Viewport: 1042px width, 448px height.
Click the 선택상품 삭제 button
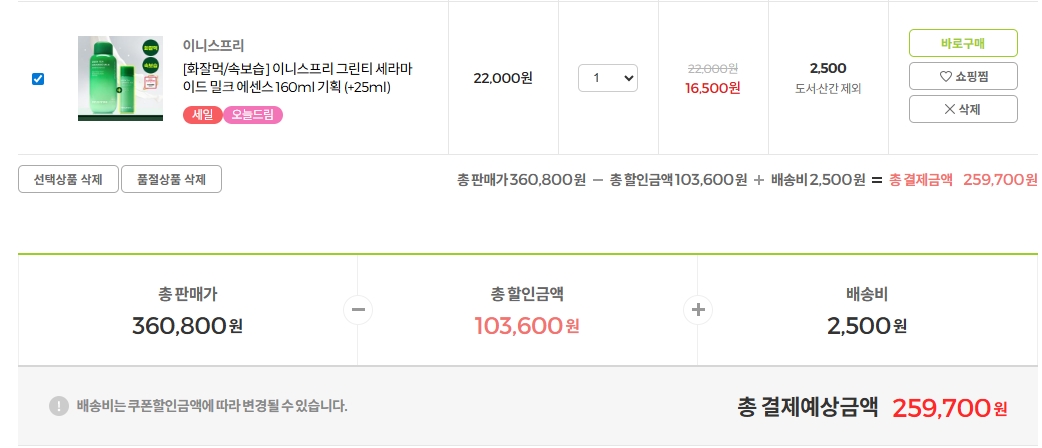click(x=68, y=180)
